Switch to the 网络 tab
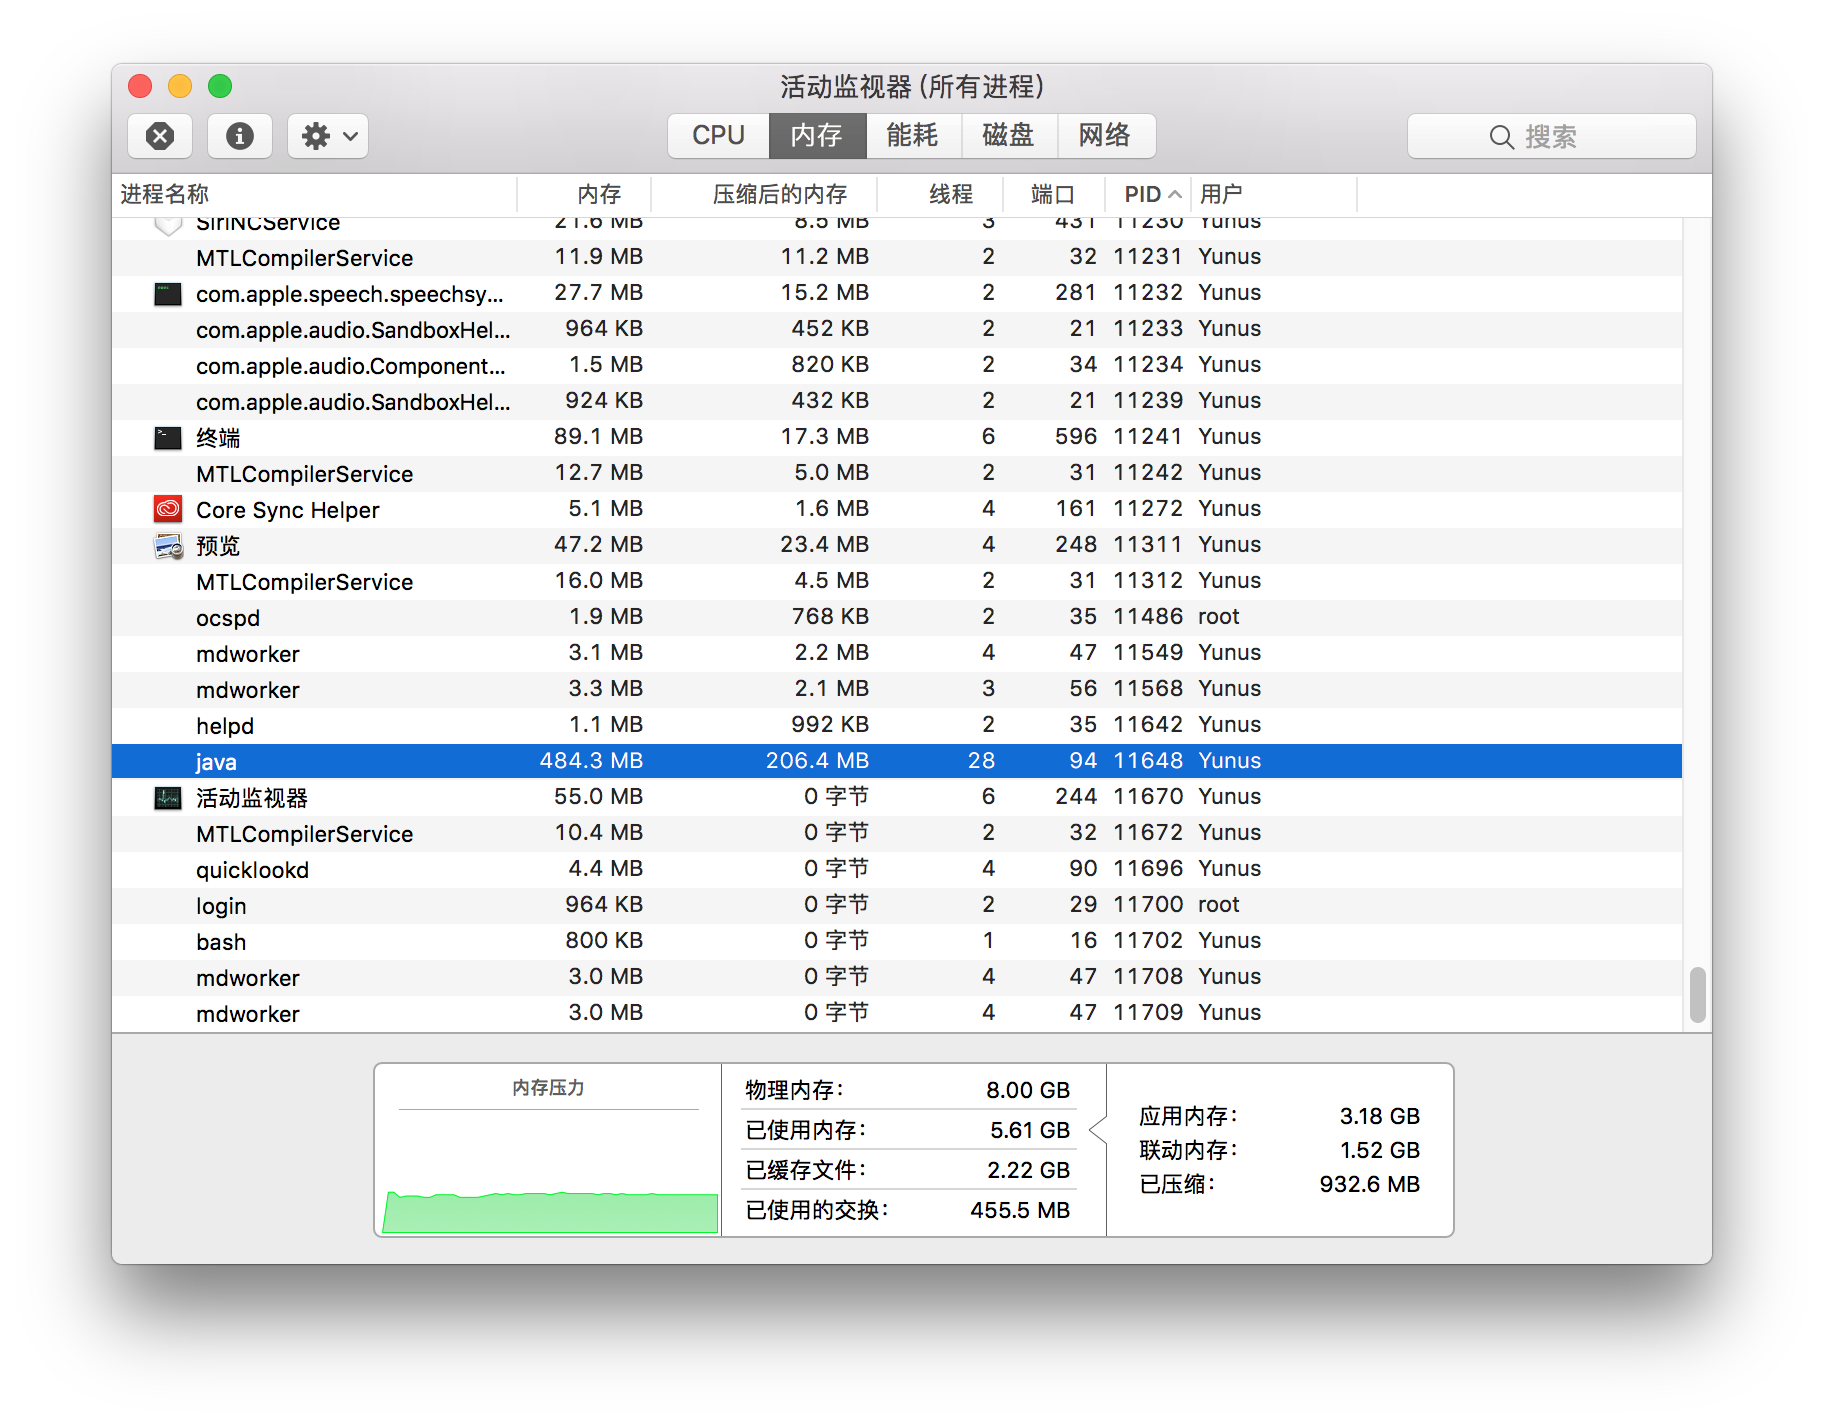This screenshot has height=1424, width=1824. coord(1106,136)
